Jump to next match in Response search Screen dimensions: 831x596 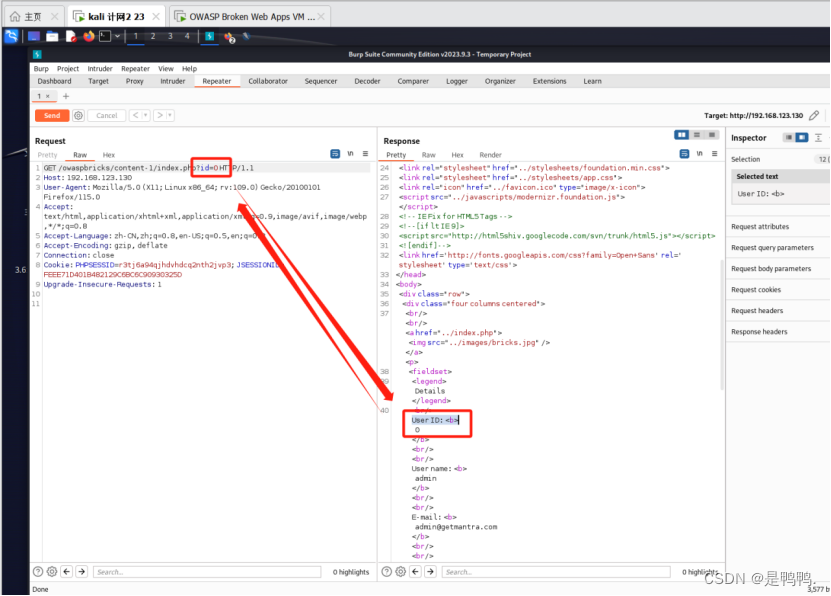(430, 572)
